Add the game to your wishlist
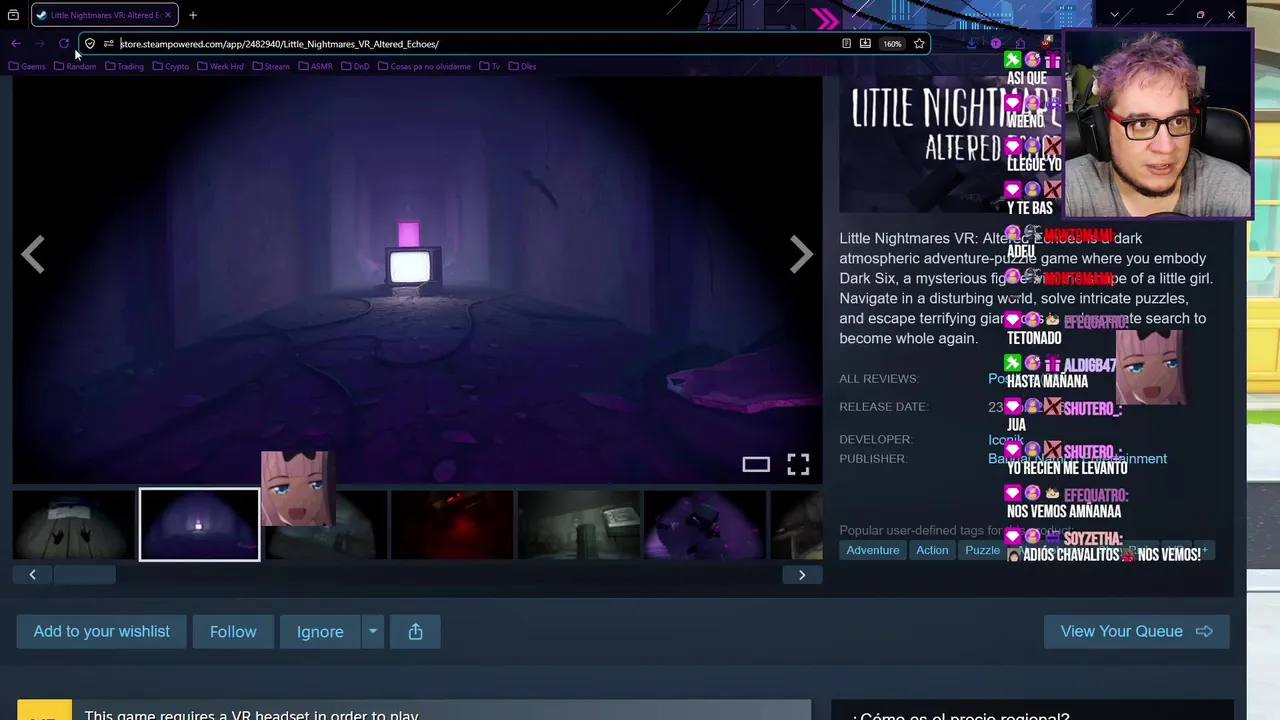 pyautogui.click(x=101, y=632)
